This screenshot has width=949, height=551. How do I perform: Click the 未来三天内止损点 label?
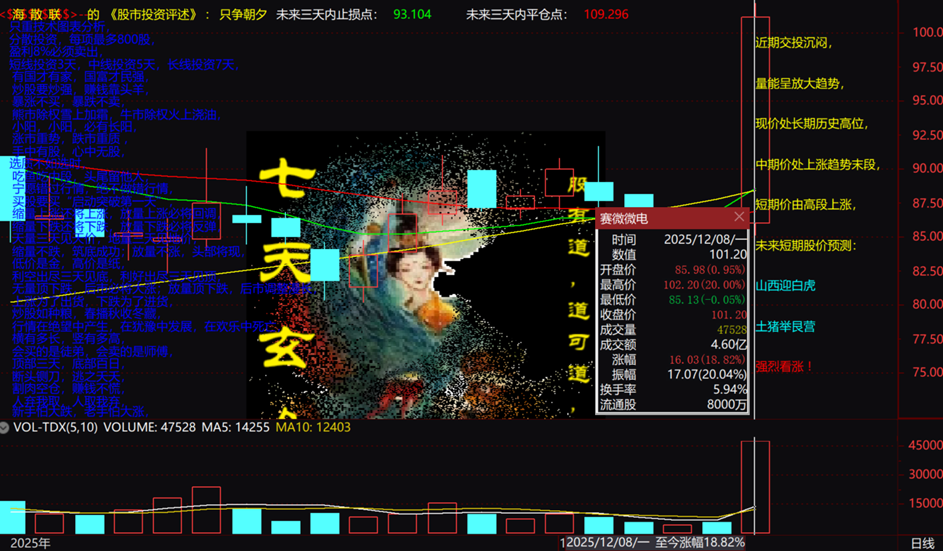pyautogui.click(x=327, y=14)
